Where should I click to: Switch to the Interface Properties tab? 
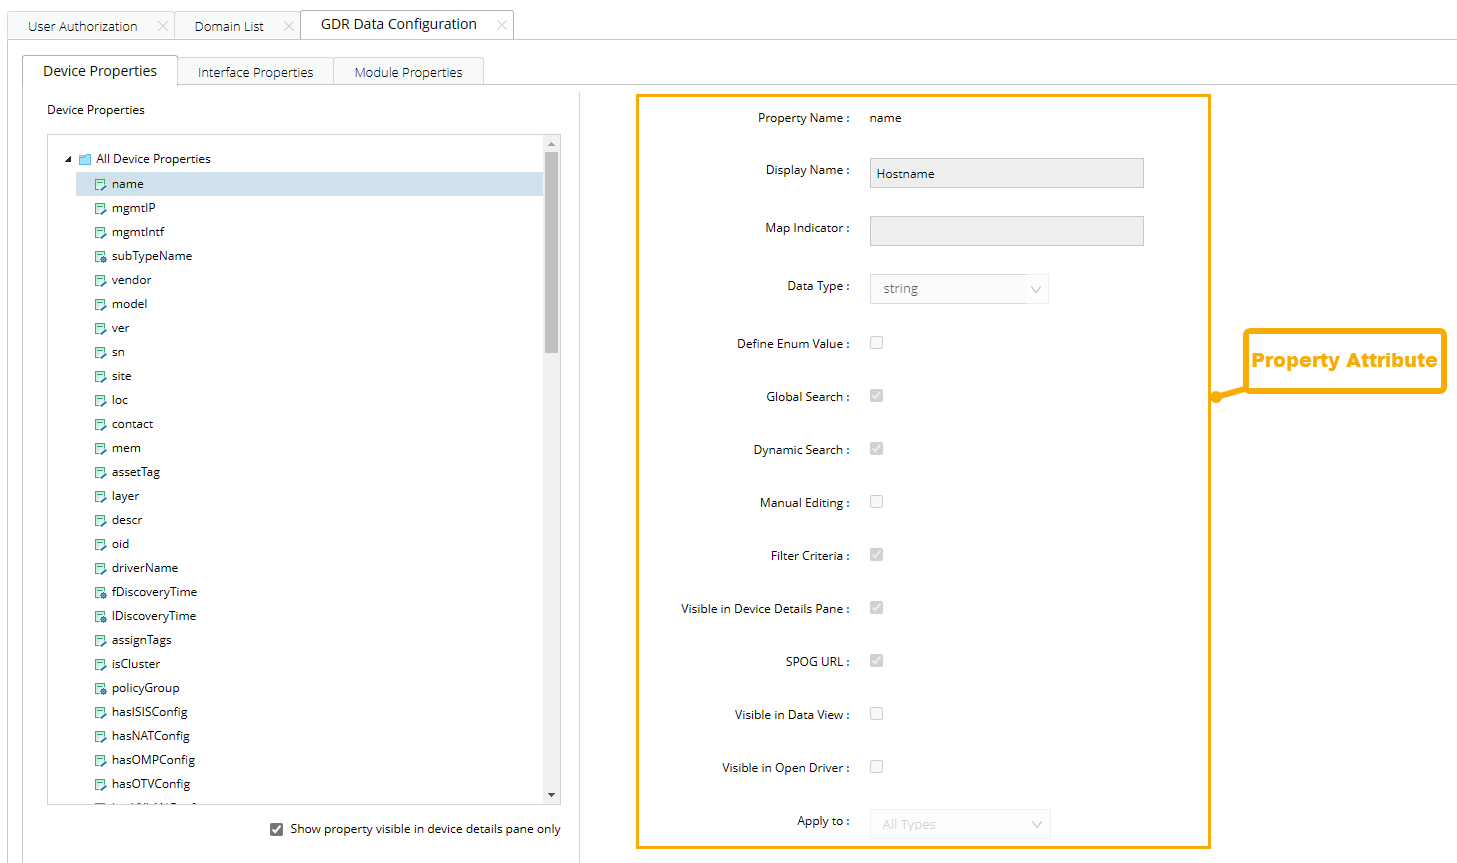pos(255,71)
